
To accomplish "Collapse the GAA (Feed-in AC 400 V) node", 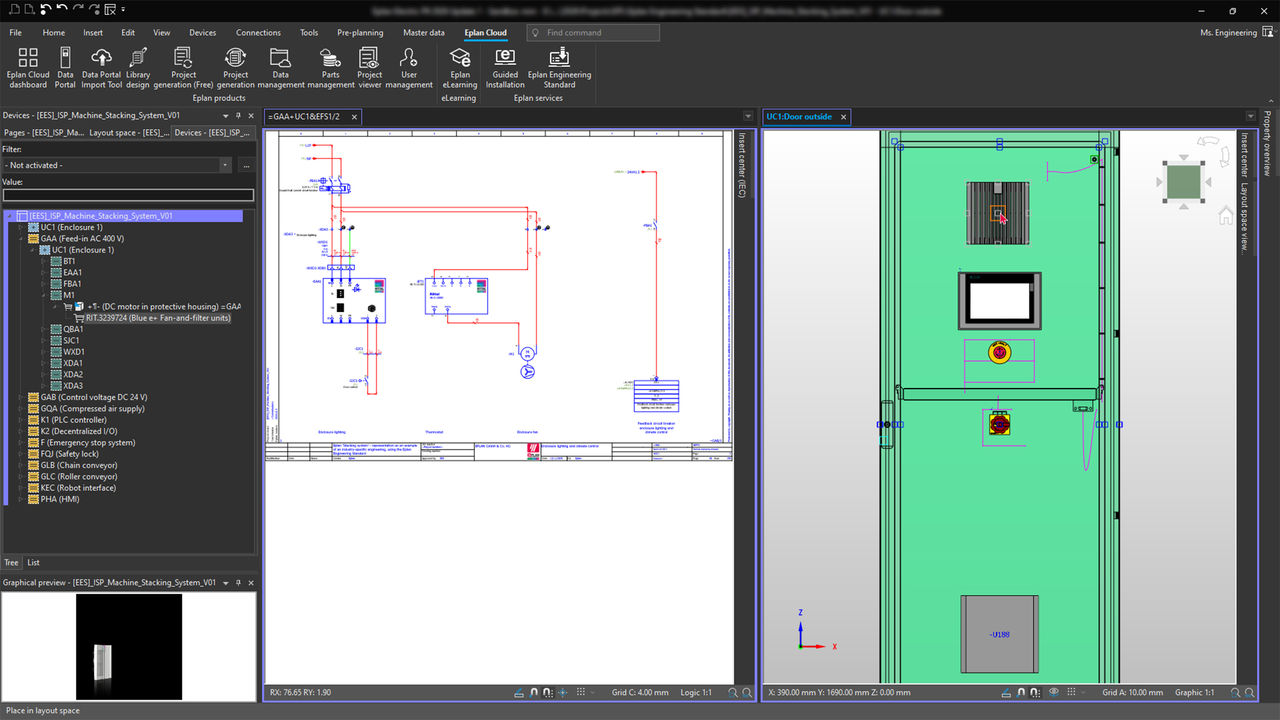I will point(21,239).
